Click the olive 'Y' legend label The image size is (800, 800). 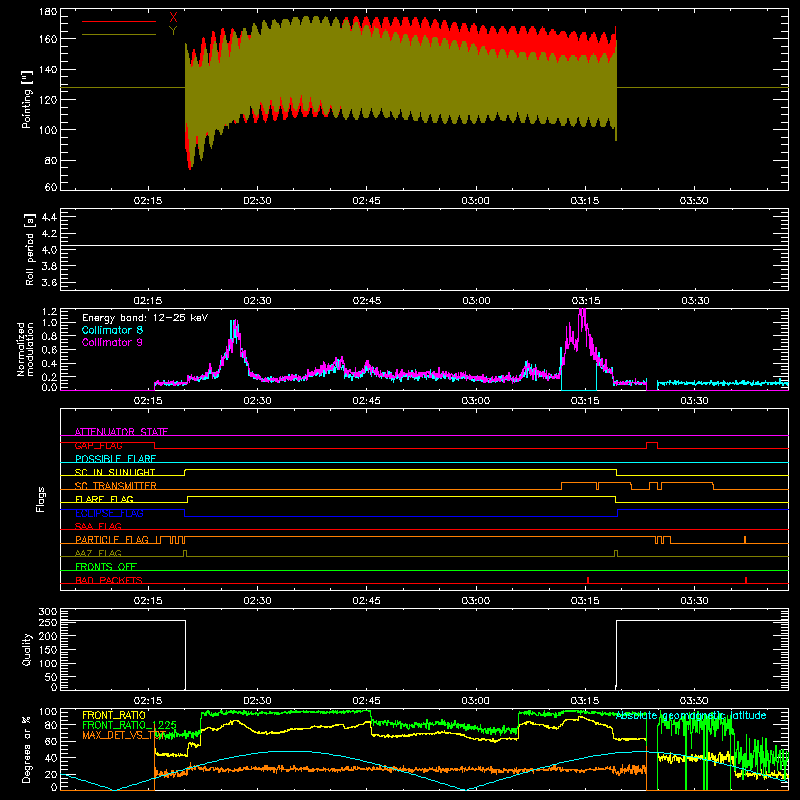click(x=173, y=31)
